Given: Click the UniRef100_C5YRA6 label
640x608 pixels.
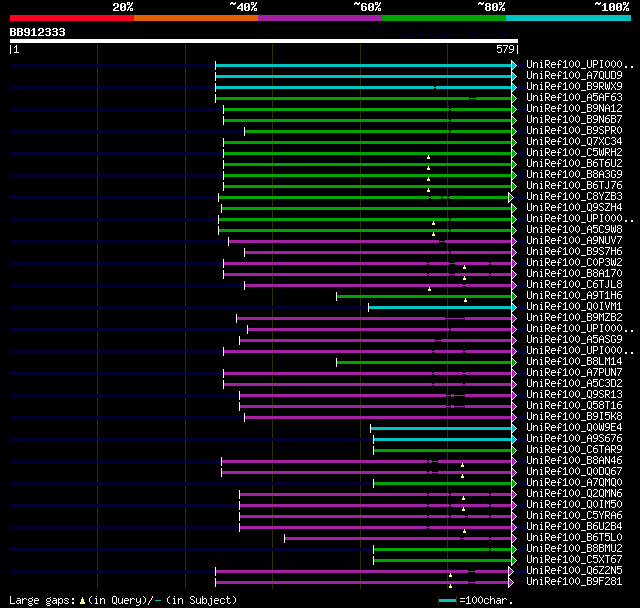Looking at the screenshot, I should click(574, 516).
